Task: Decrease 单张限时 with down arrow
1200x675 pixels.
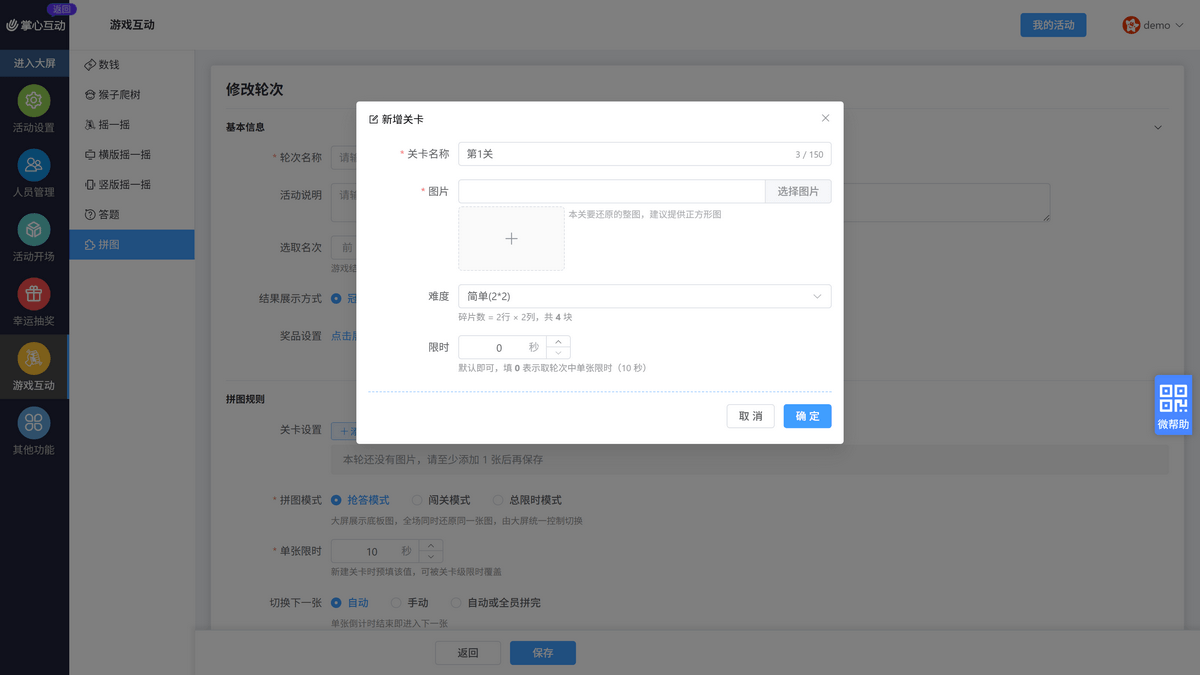Action: tap(430, 557)
